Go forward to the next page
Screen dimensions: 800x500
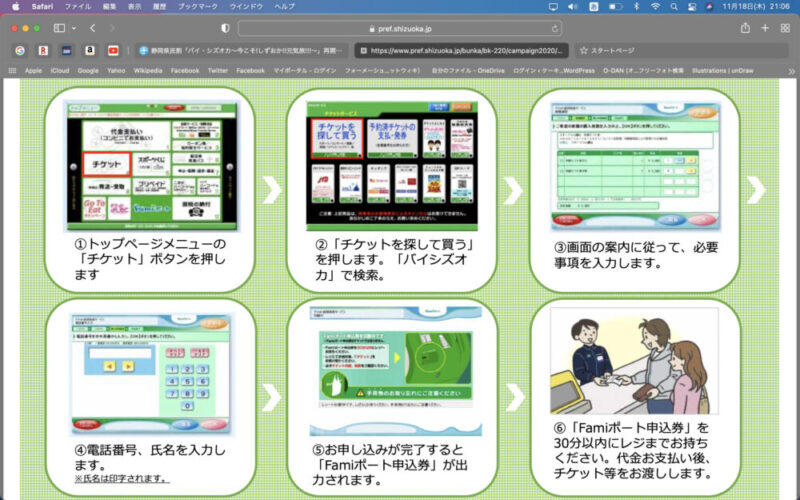[111, 28]
